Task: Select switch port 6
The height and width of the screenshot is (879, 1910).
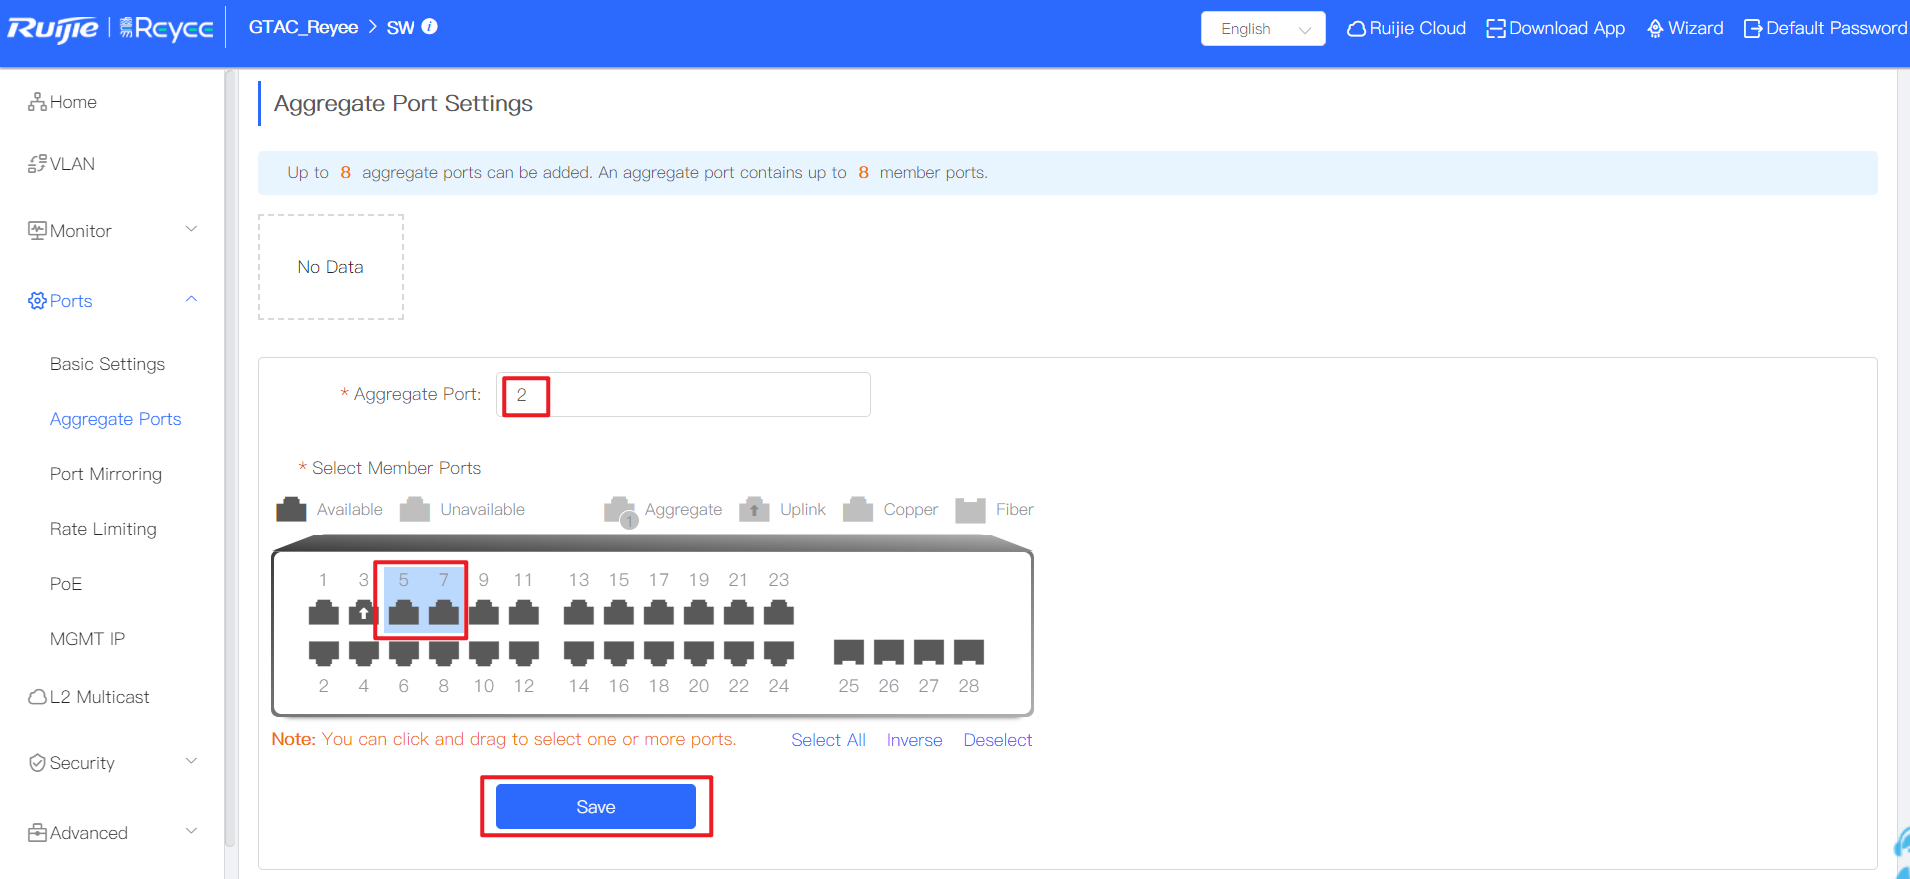Action: coord(403,653)
